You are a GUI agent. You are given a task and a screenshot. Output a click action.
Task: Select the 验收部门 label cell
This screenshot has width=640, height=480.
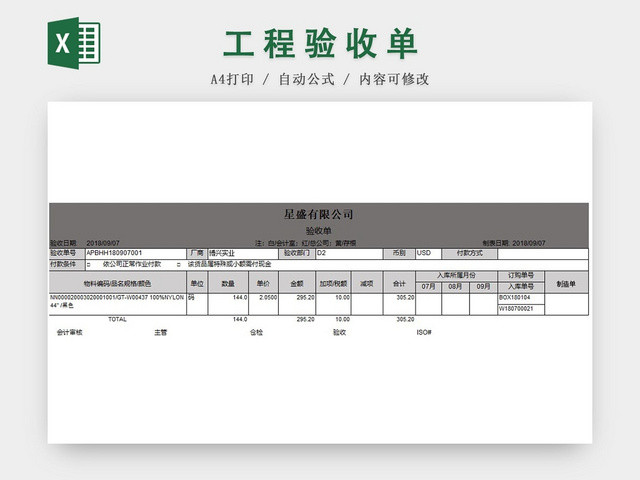point(297,253)
